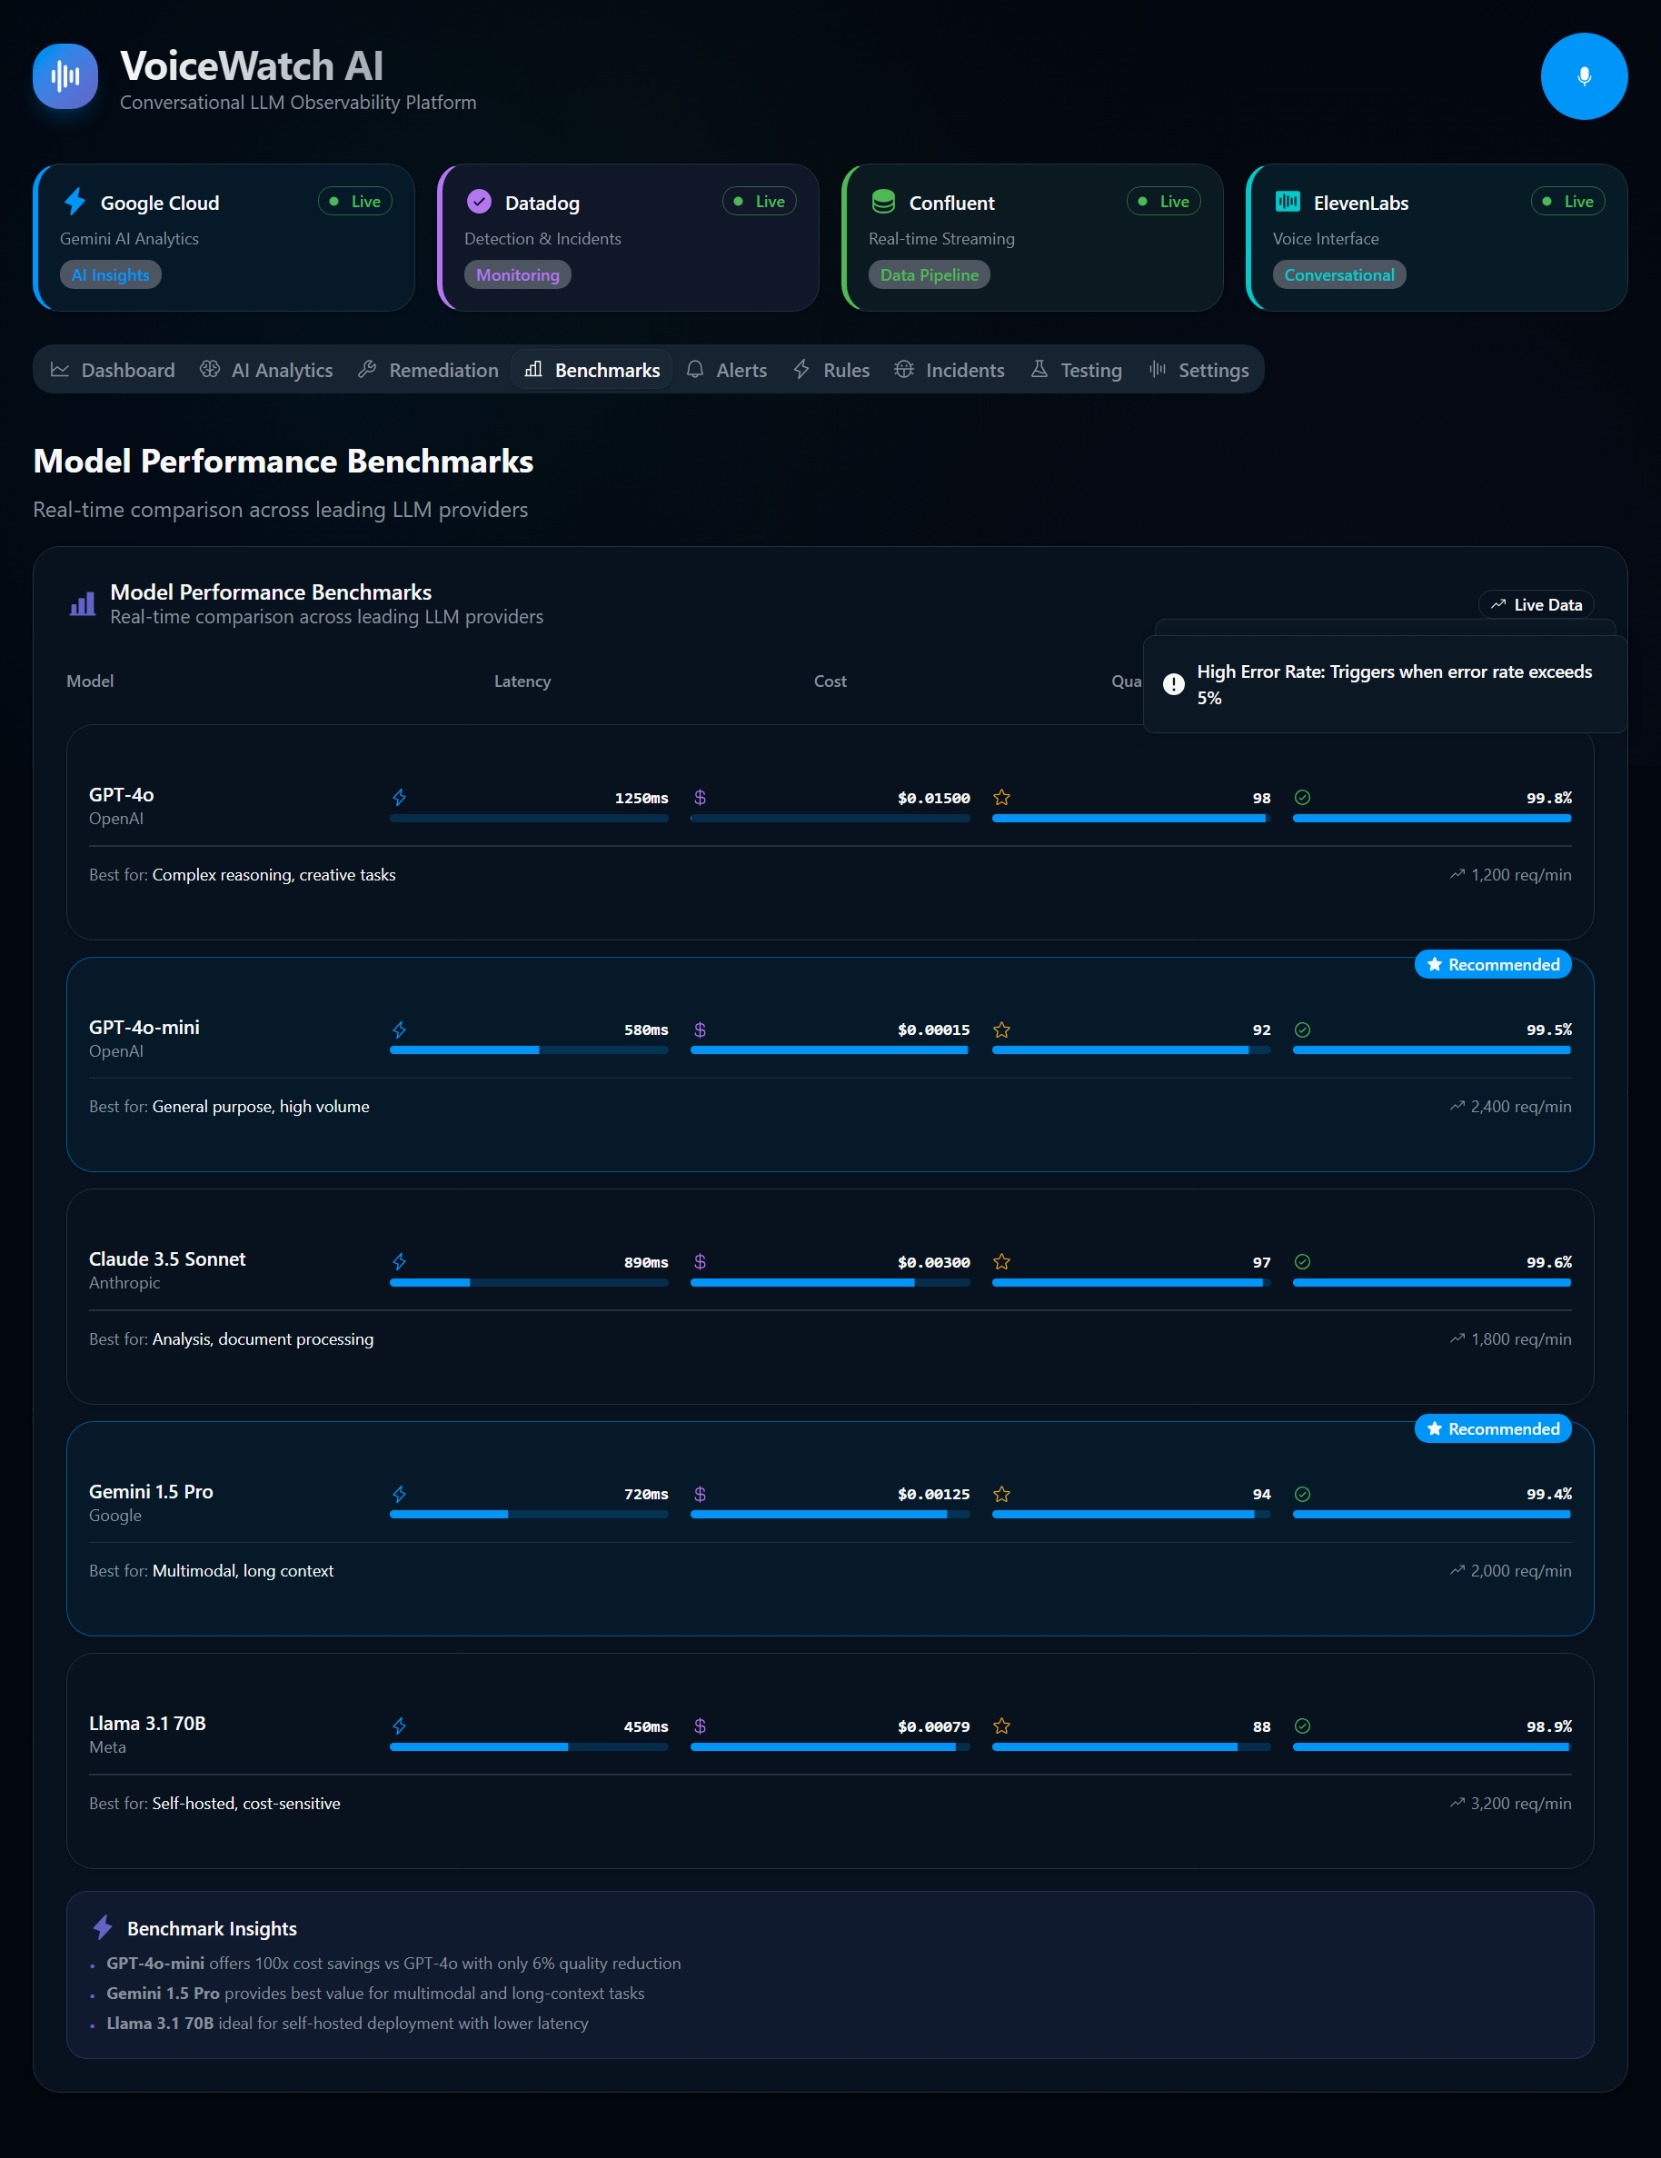
Task: Click the Live badge on Confluent card
Action: click(1163, 202)
